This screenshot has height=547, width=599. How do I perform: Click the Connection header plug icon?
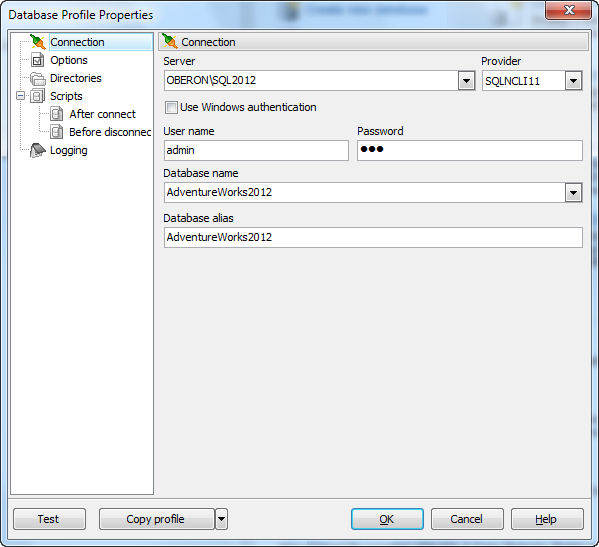[x=170, y=41]
